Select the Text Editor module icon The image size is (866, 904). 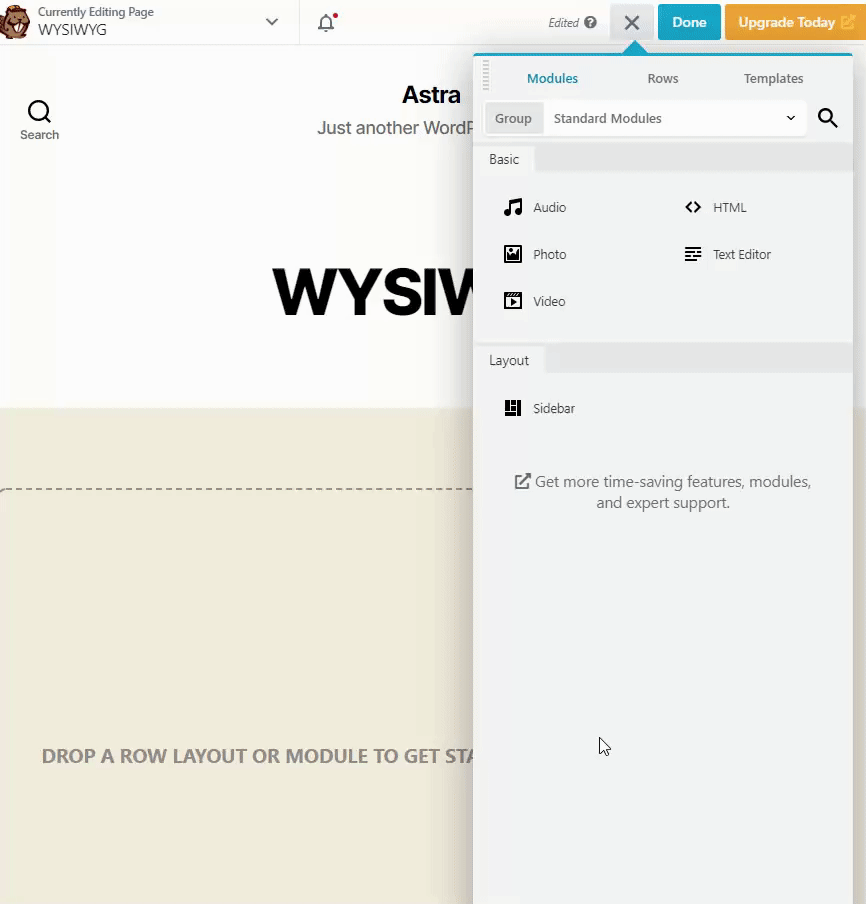[693, 254]
